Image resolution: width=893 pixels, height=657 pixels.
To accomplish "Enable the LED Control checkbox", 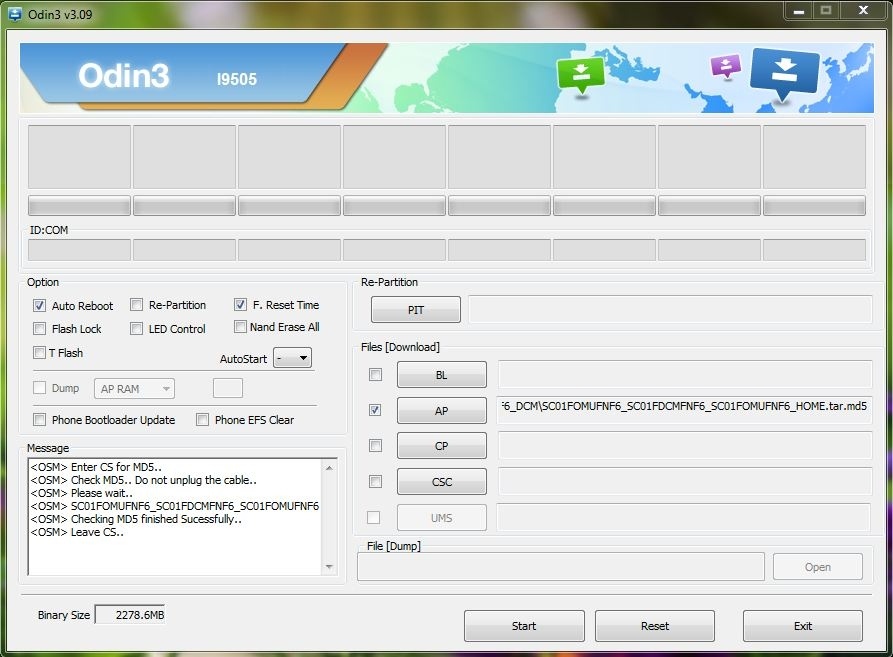I will click(x=136, y=328).
